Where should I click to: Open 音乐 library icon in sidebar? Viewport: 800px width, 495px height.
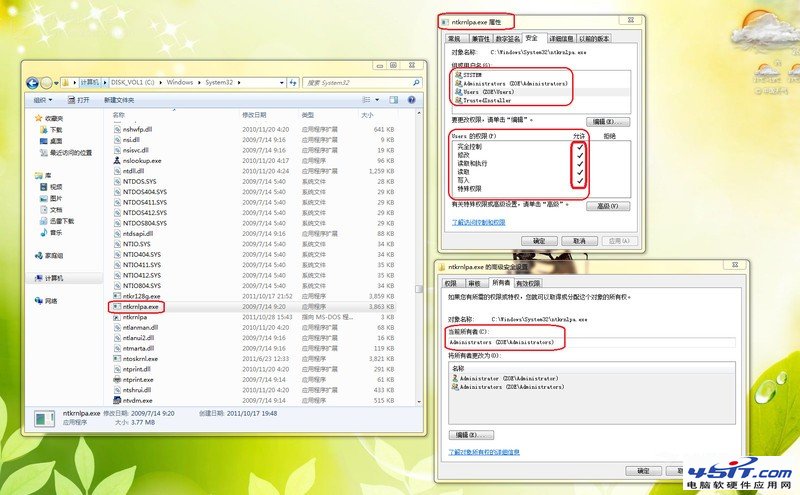point(44,233)
